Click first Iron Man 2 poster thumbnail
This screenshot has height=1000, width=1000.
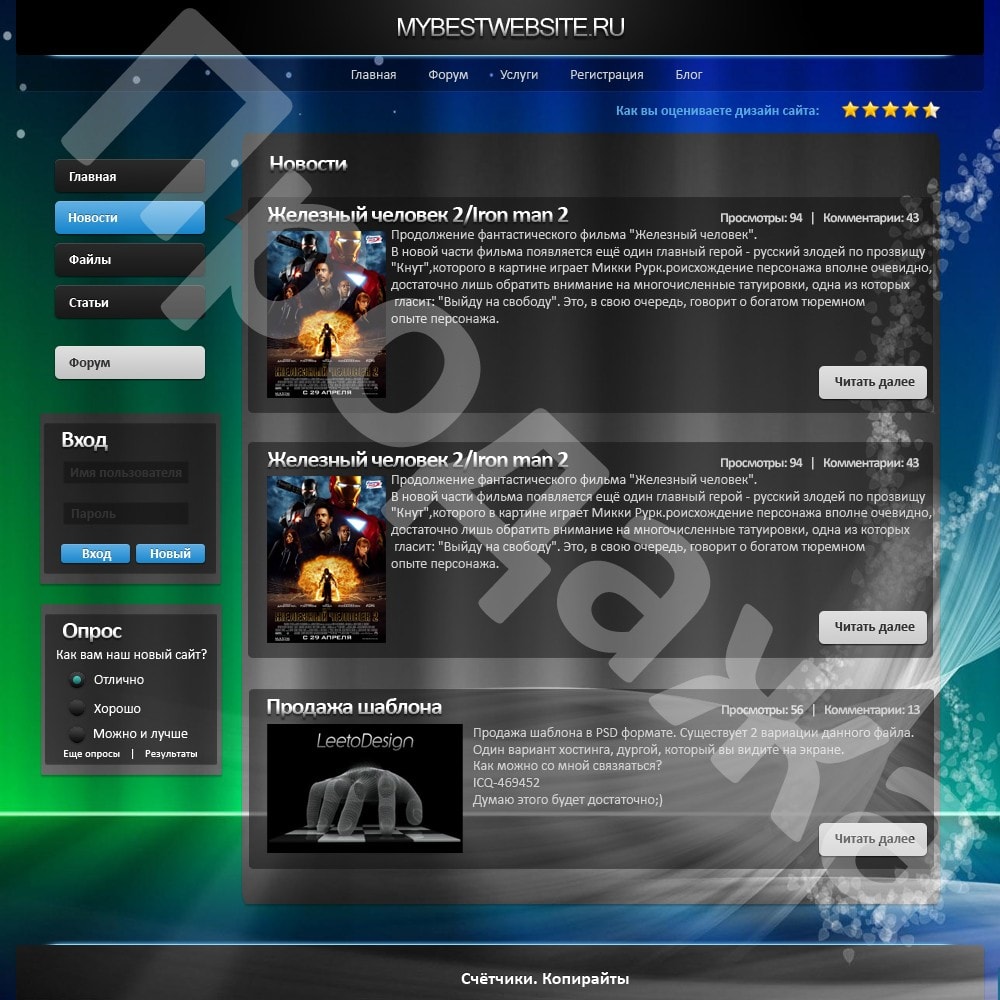coord(326,314)
